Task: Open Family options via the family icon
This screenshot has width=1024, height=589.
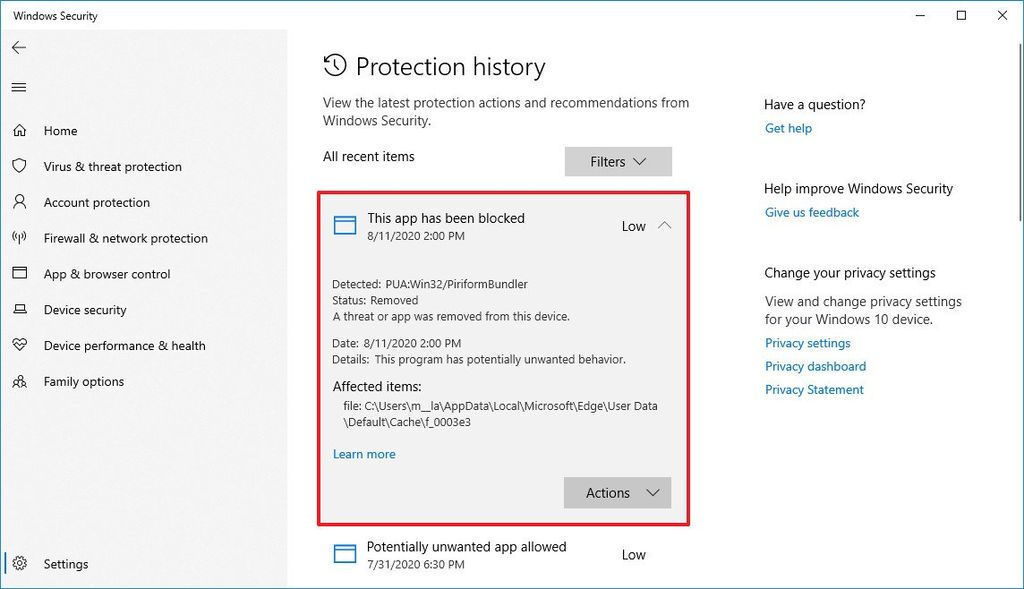Action: coord(19,381)
